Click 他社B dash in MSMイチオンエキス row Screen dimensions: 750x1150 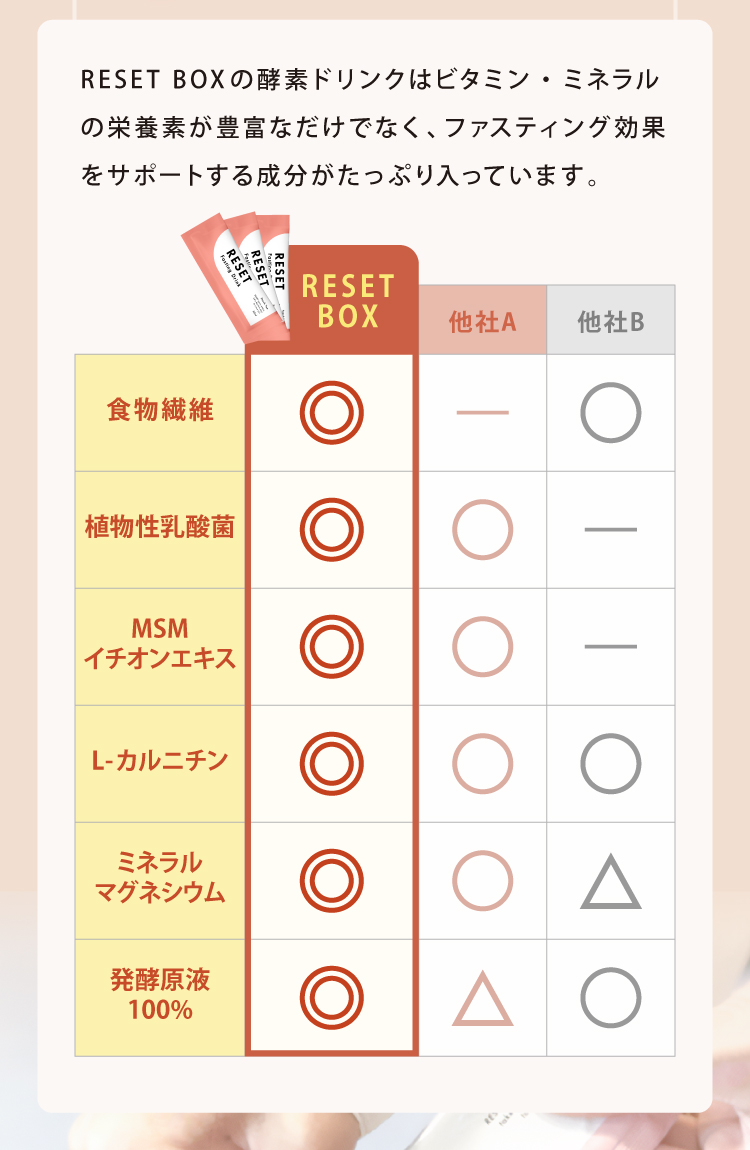tap(611, 646)
